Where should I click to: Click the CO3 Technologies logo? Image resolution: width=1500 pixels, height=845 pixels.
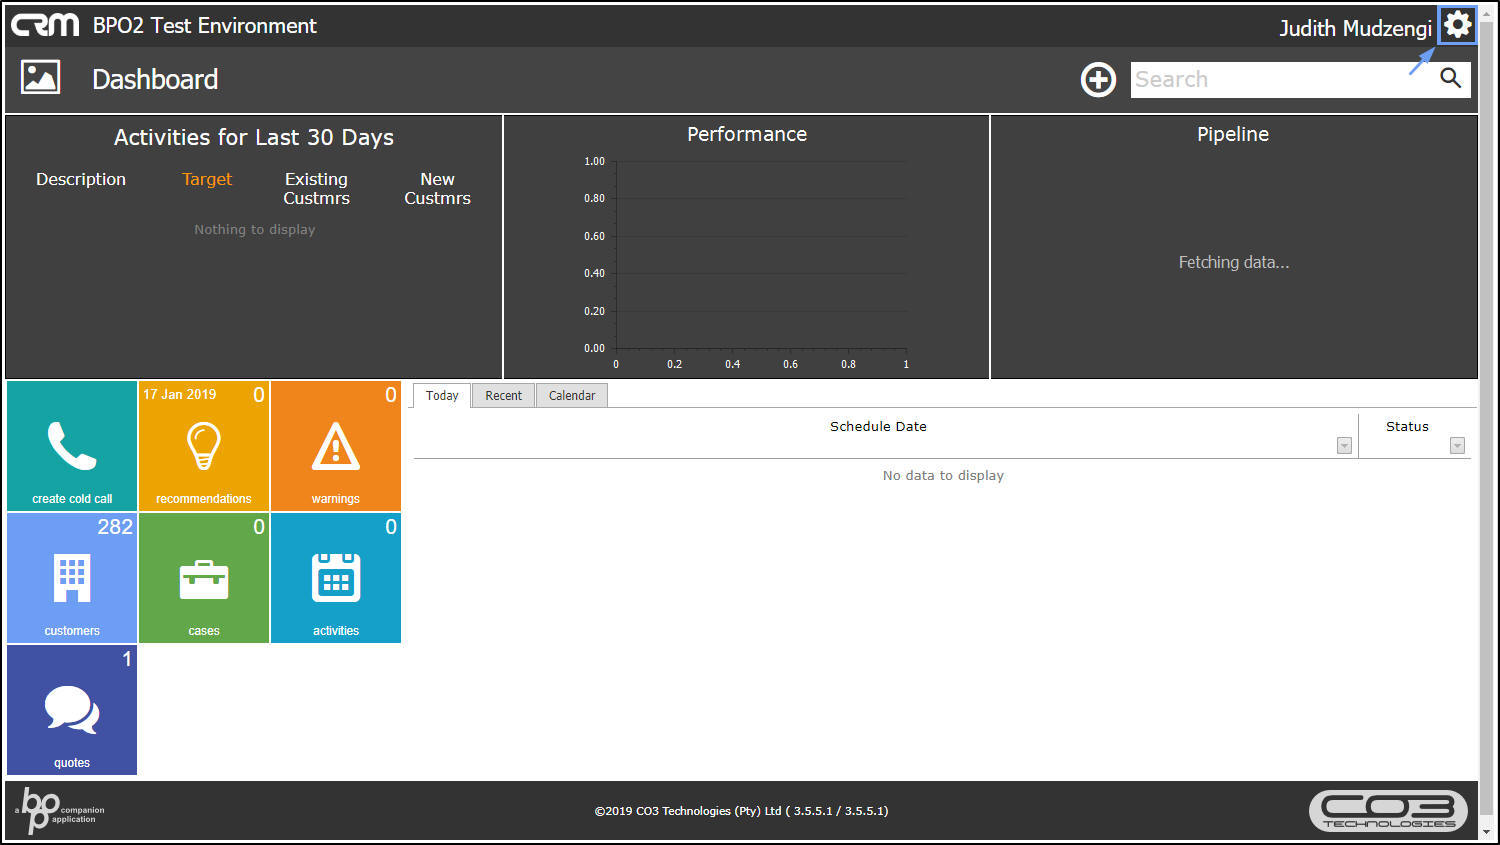[x=1388, y=811]
